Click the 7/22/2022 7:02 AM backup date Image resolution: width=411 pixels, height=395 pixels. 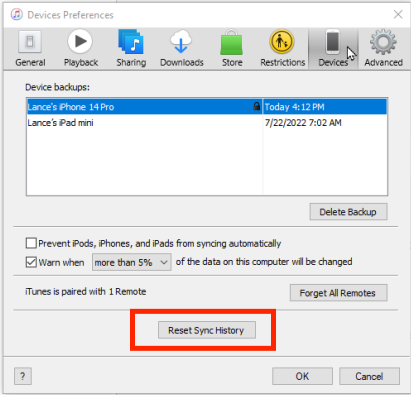[303, 123]
